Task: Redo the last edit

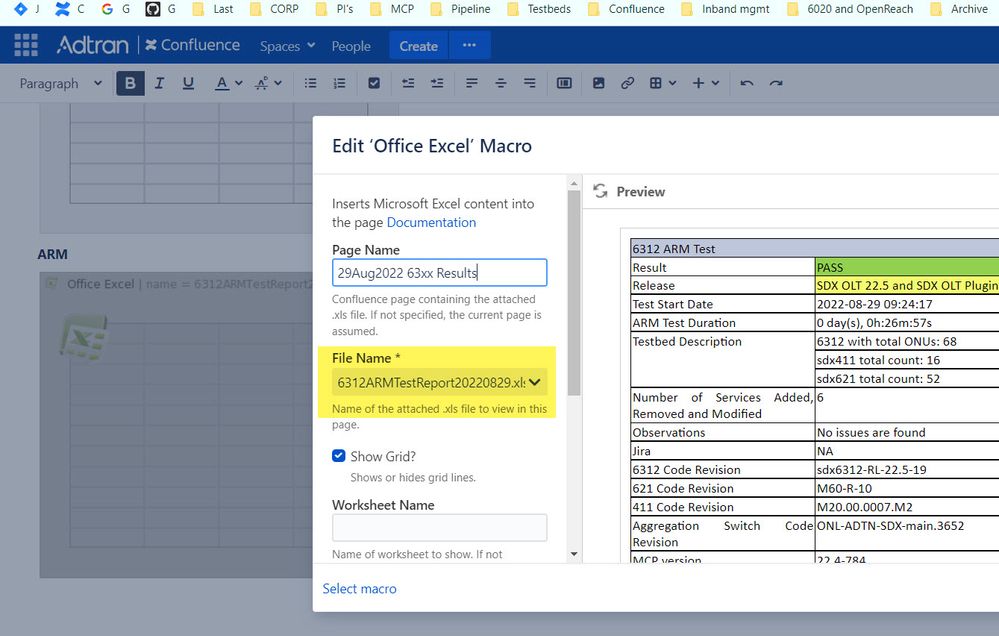Action: coord(775,83)
